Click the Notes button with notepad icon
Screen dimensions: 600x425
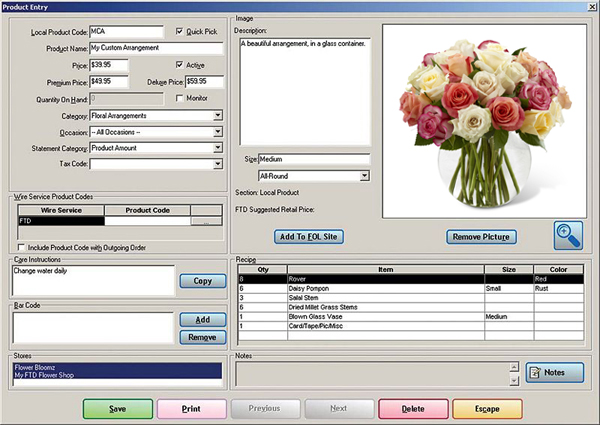click(554, 373)
